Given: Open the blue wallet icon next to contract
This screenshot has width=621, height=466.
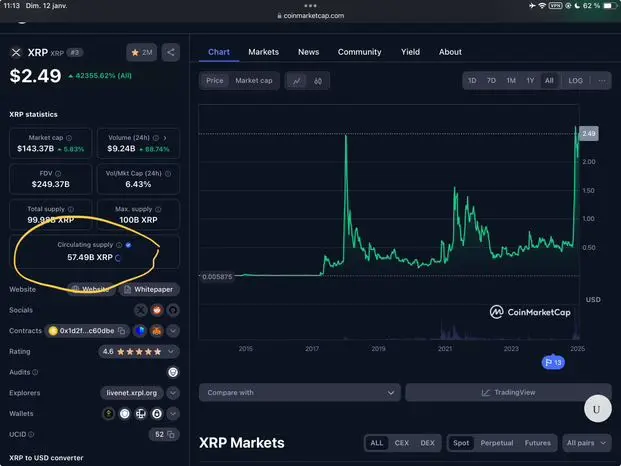Looking at the screenshot, I should pos(140,331).
